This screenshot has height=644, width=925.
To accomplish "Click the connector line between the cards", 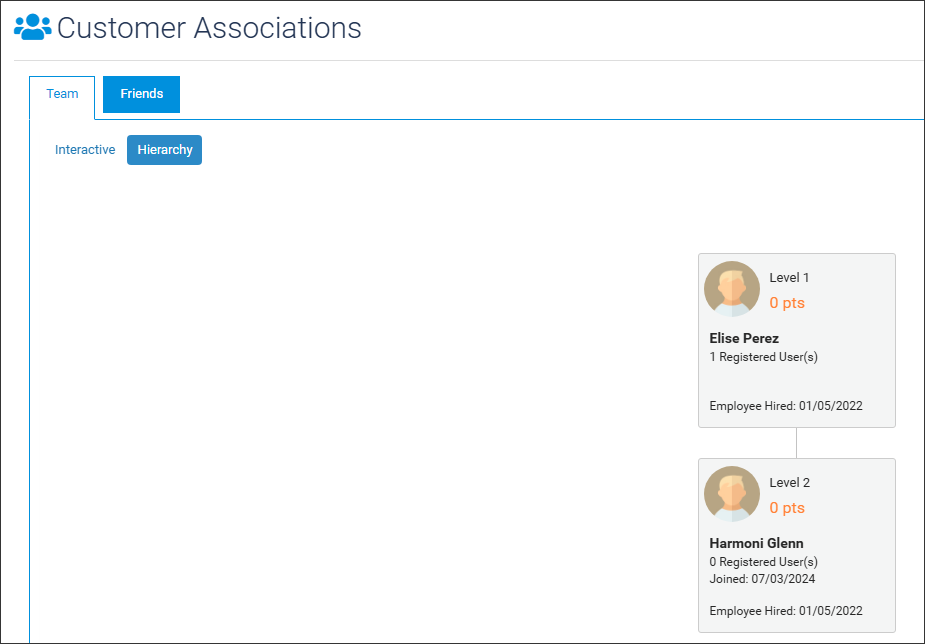I will tap(796, 443).
